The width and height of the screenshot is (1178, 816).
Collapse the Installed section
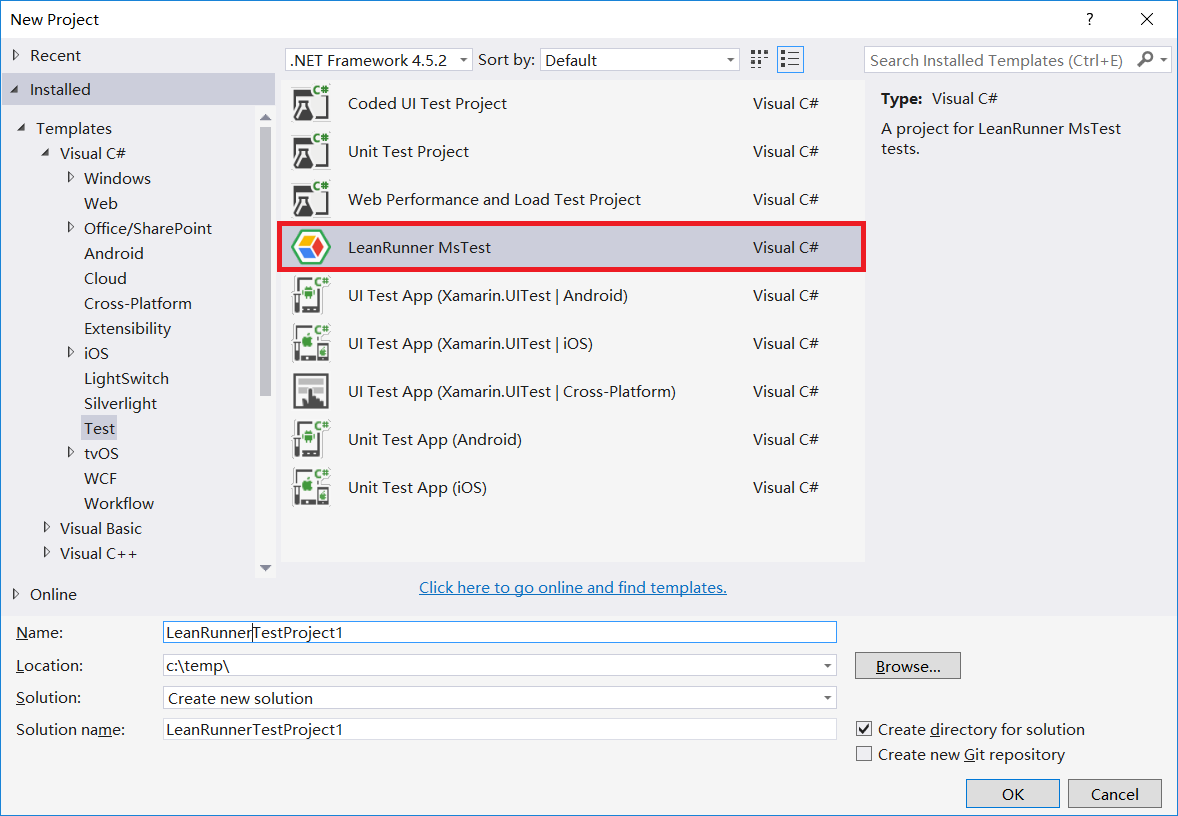coord(15,89)
